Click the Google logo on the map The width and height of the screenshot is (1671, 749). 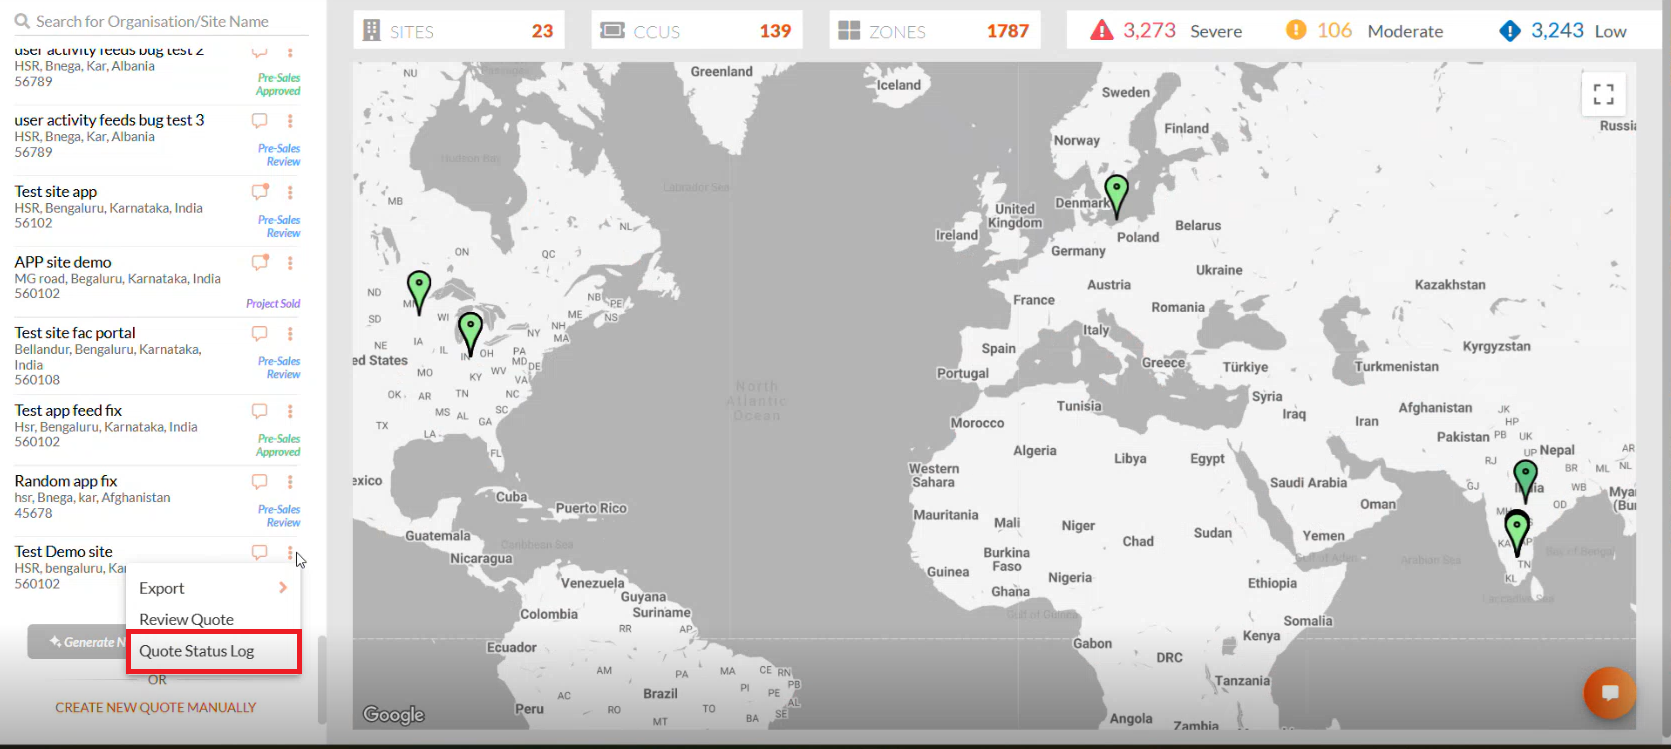394,714
